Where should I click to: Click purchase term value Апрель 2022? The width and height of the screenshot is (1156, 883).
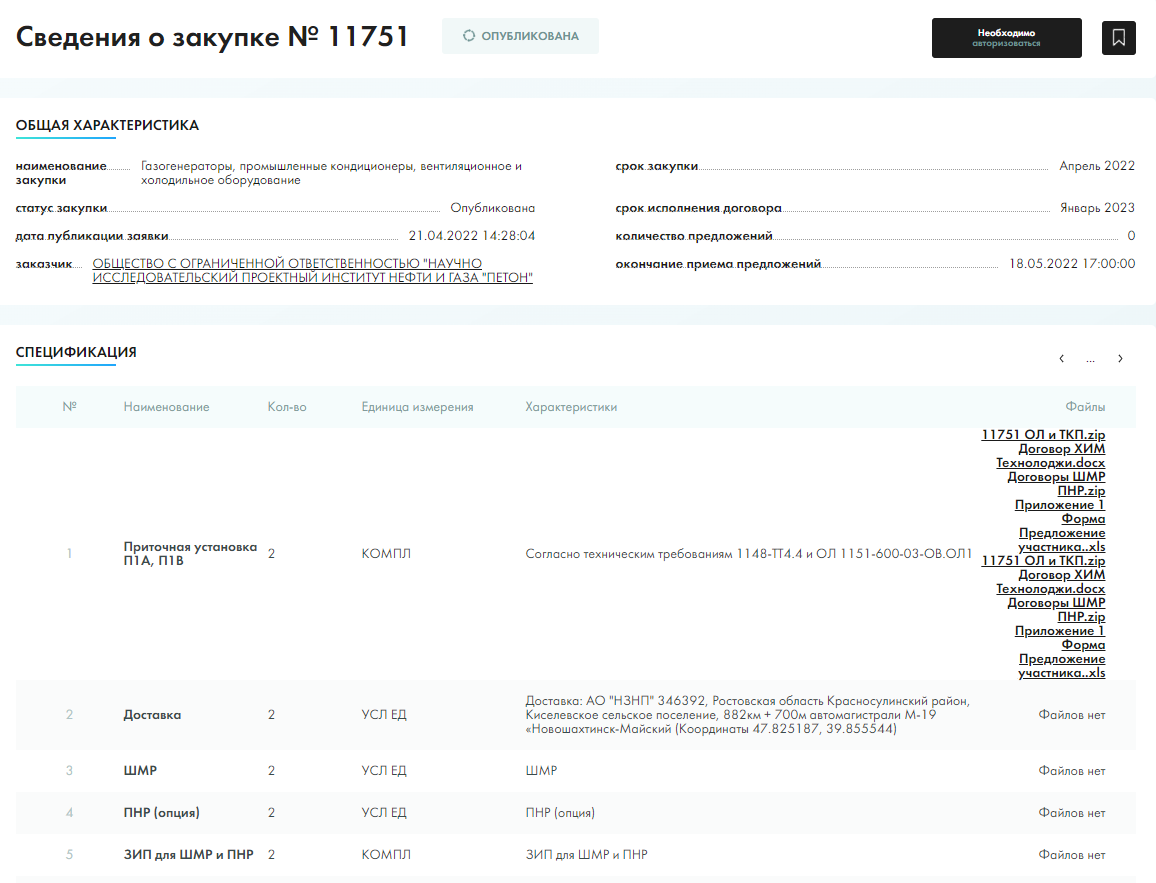(x=1097, y=166)
